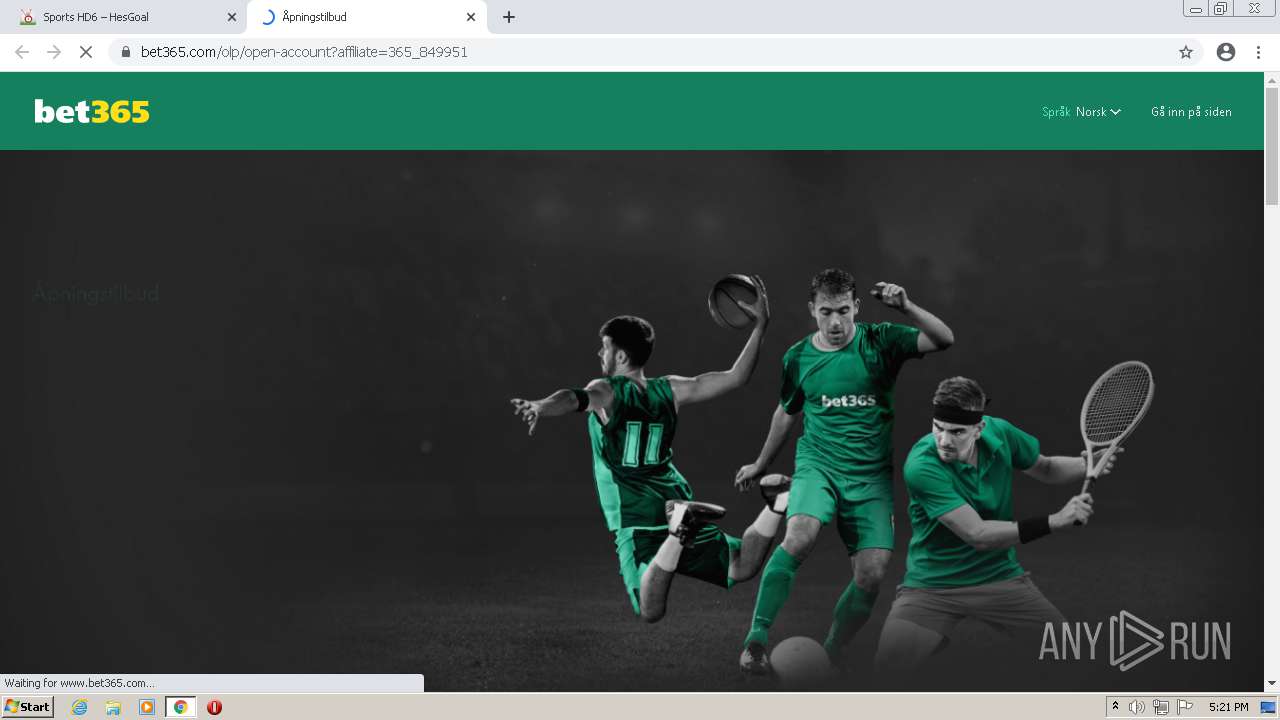Open the Action Center flag icon
The height and width of the screenshot is (720, 1280).
click(x=1185, y=707)
